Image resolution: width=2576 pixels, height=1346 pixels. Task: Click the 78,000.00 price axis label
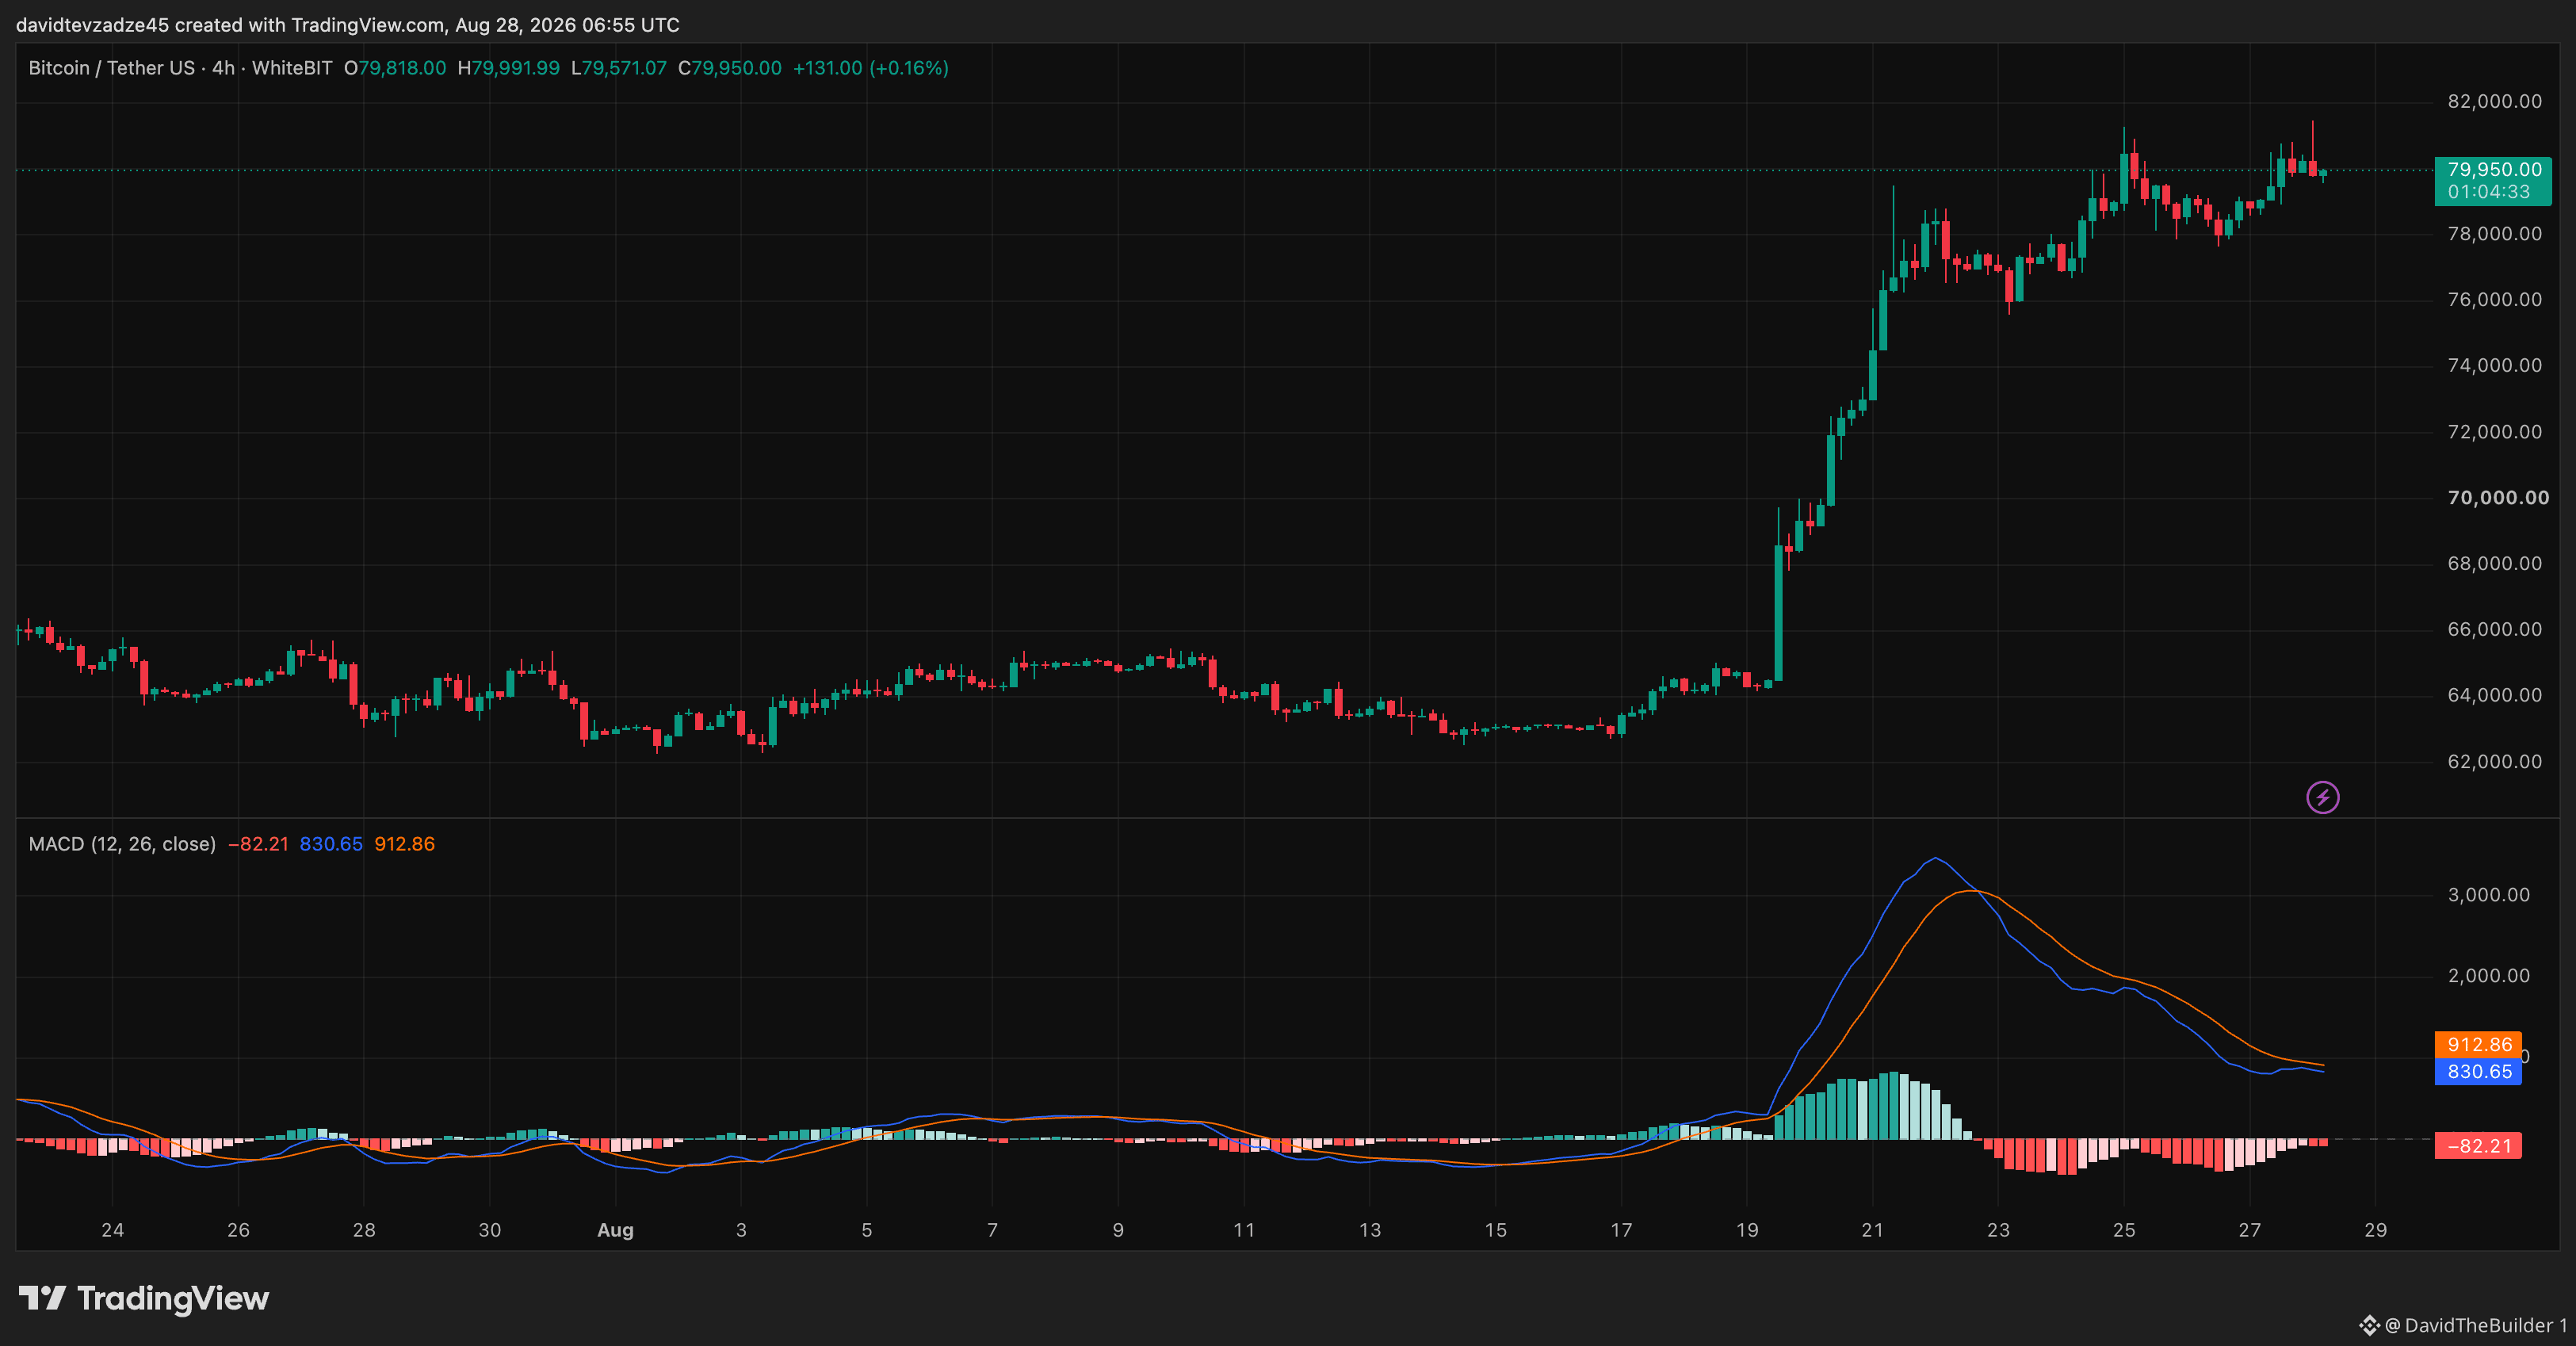[x=2494, y=233]
